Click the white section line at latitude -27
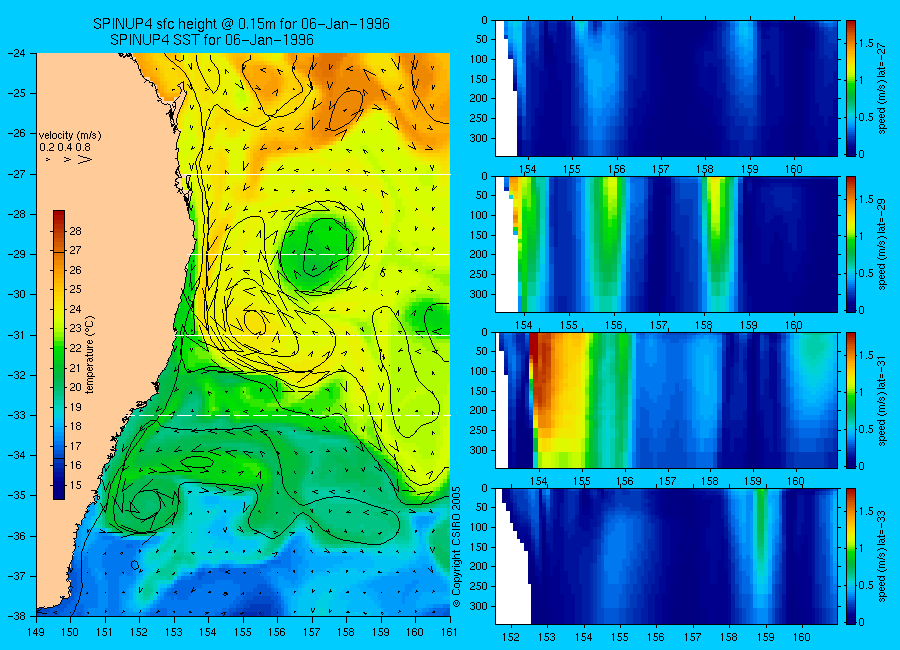 click(321, 175)
